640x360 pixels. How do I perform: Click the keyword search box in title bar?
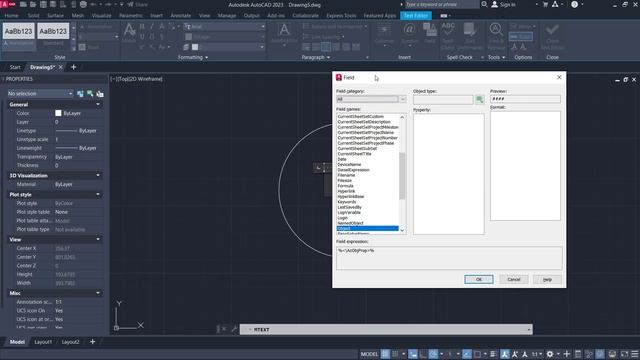[442, 4]
